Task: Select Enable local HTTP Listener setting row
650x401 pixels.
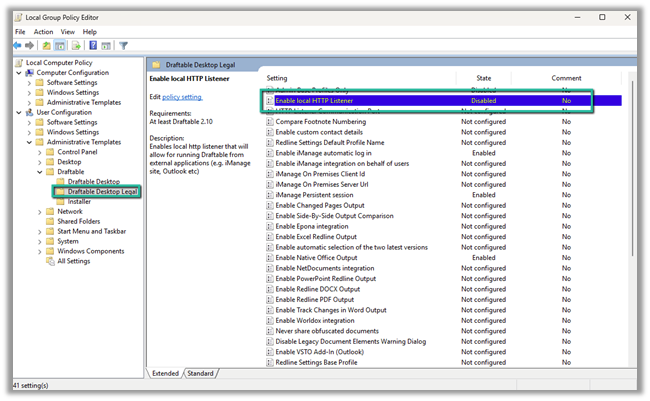Action: (444, 100)
